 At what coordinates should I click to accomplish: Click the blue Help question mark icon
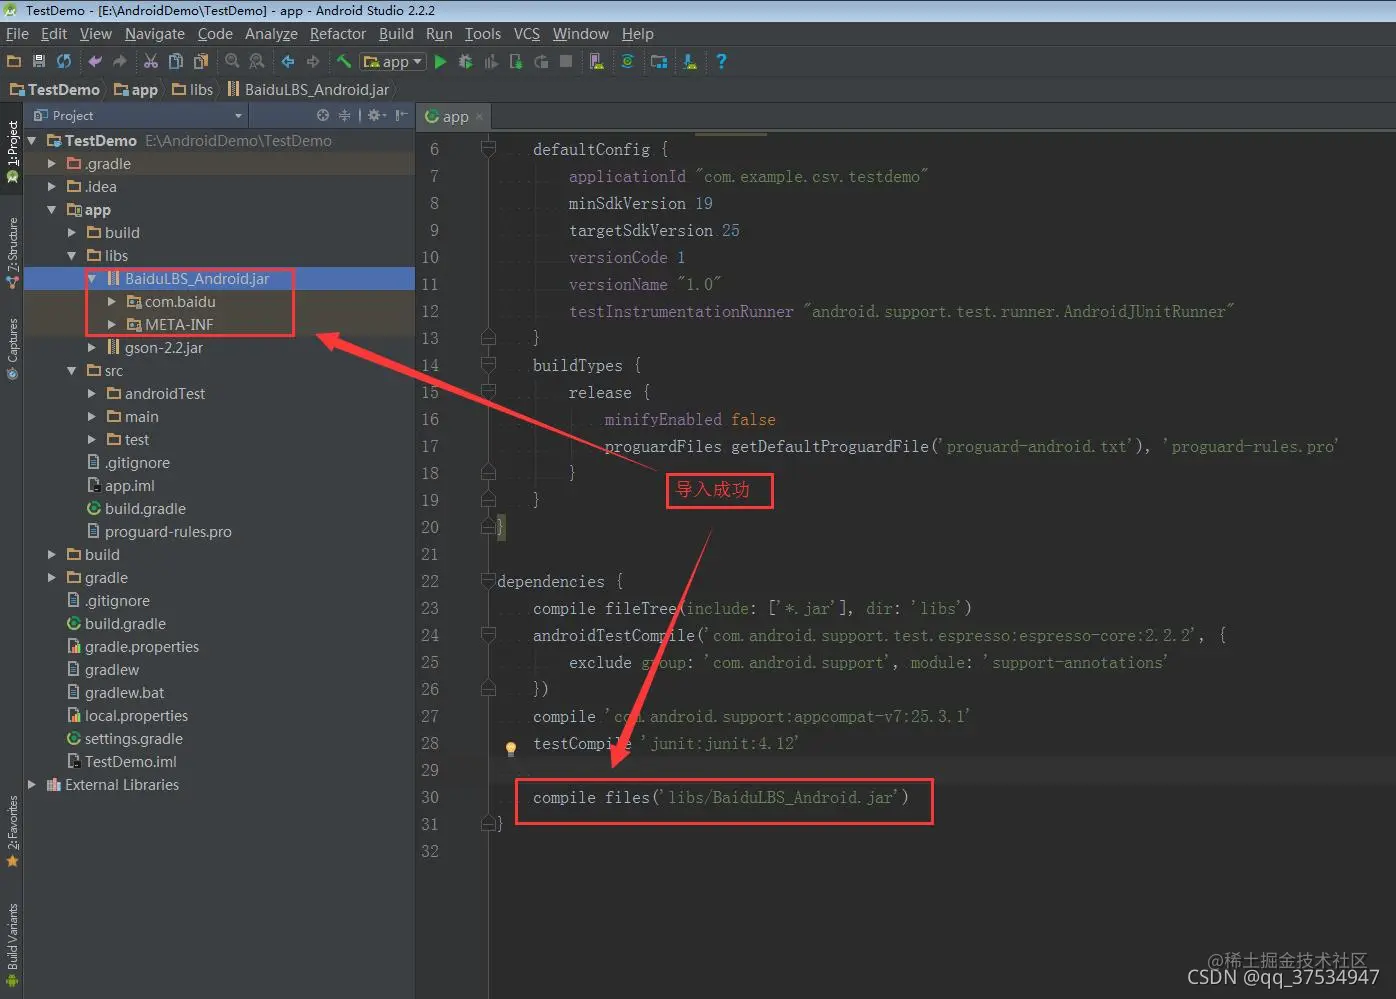point(721,61)
